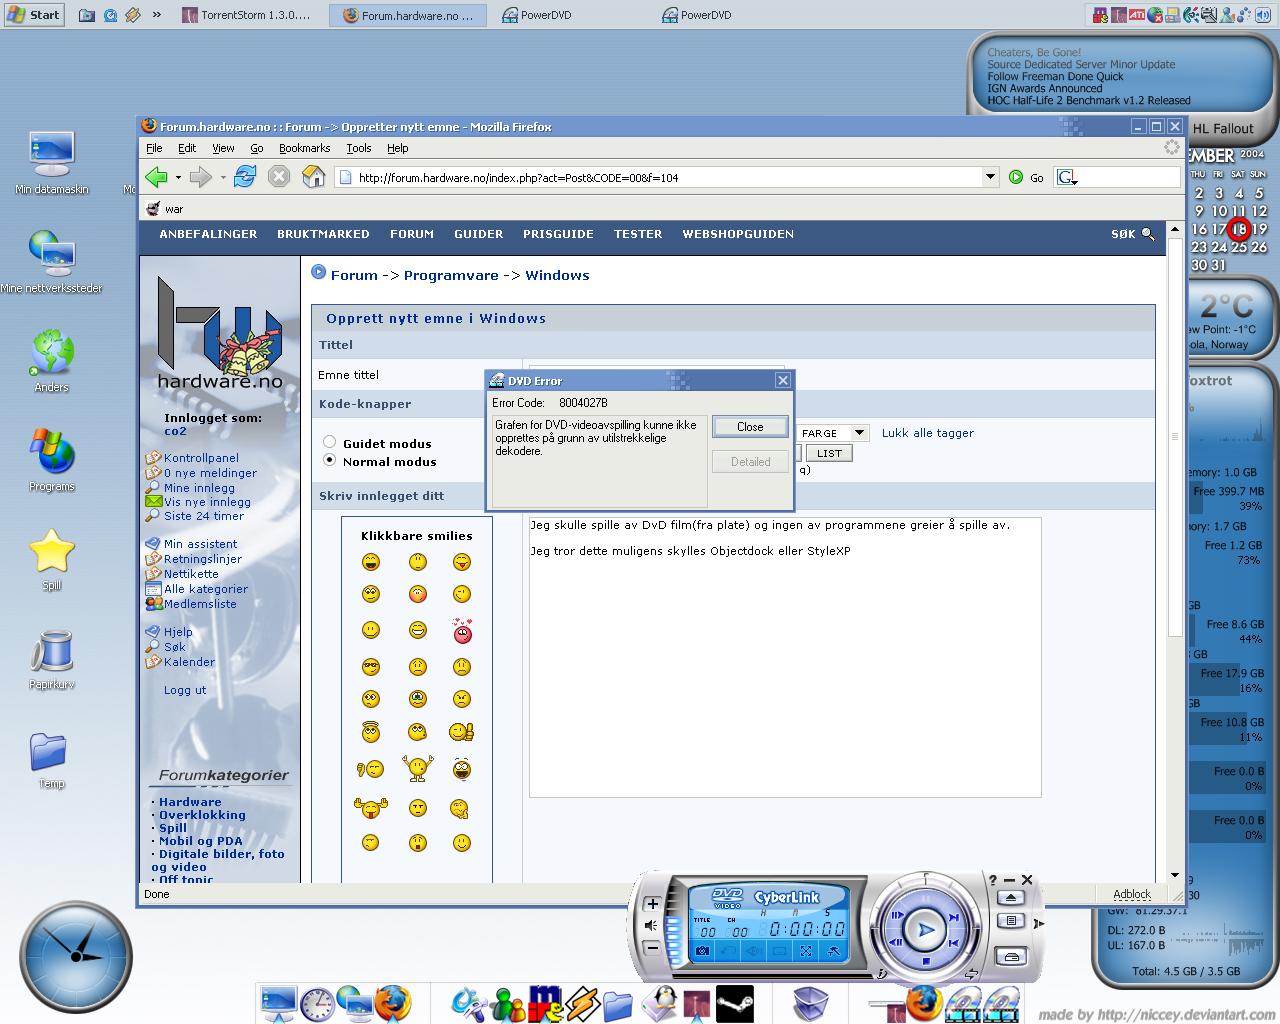Expand the URL address bar history dropdown

(990, 177)
